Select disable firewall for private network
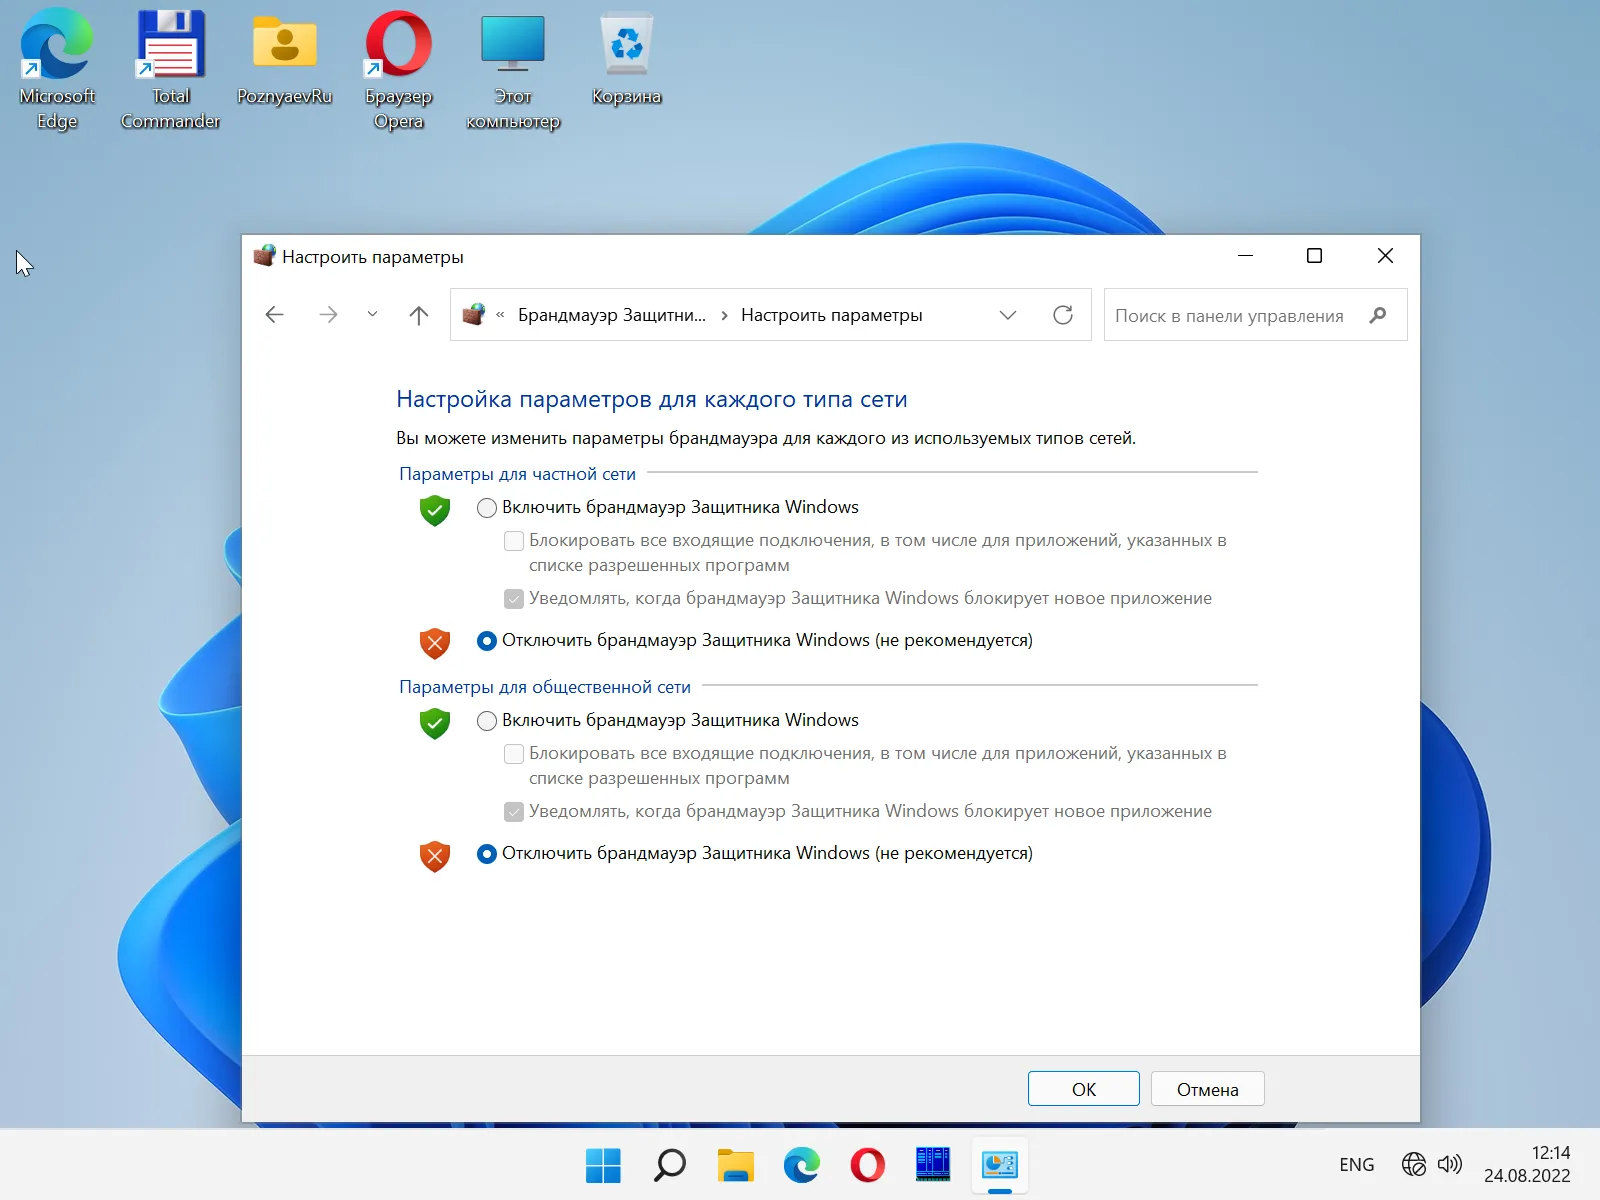 [487, 641]
